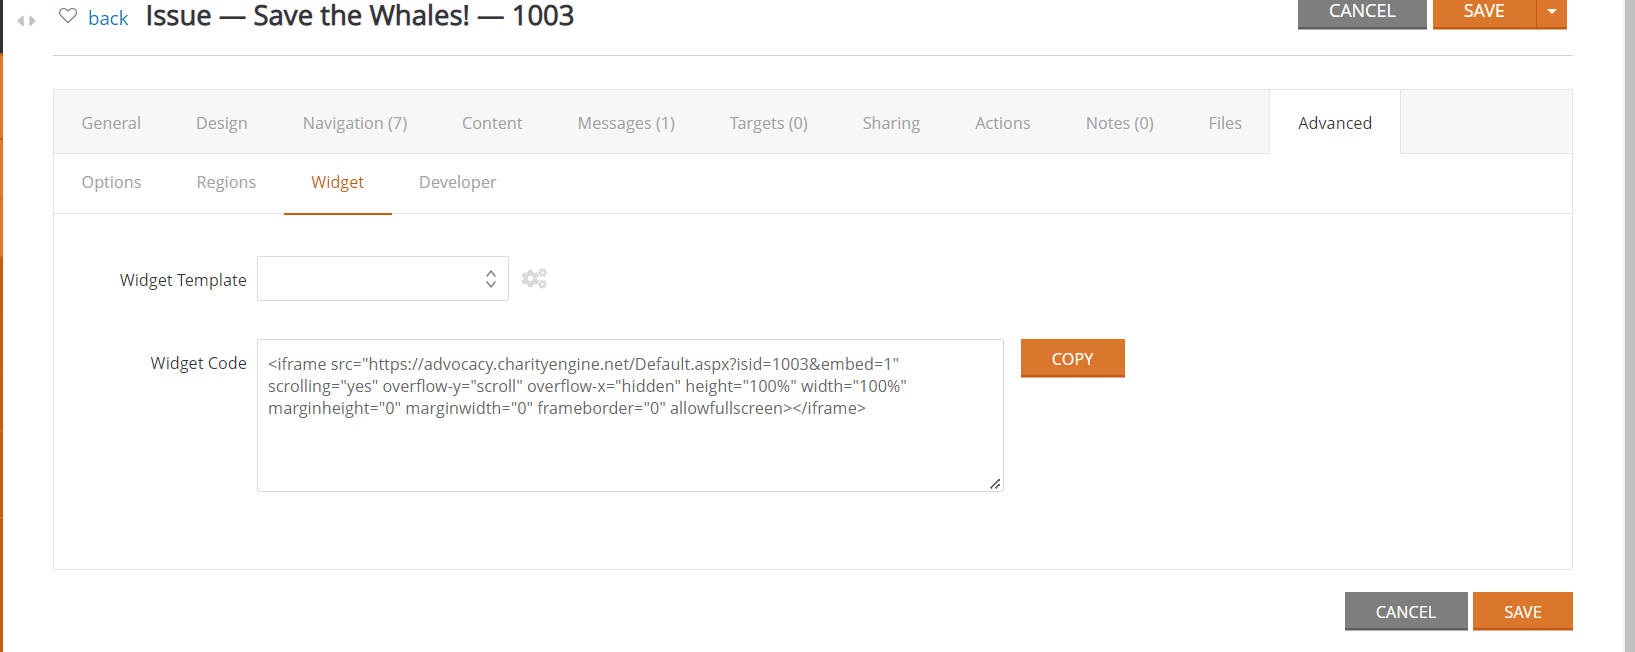This screenshot has width=1635, height=652.
Task: Click the bottom Save button
Action: pos(1523,611)
